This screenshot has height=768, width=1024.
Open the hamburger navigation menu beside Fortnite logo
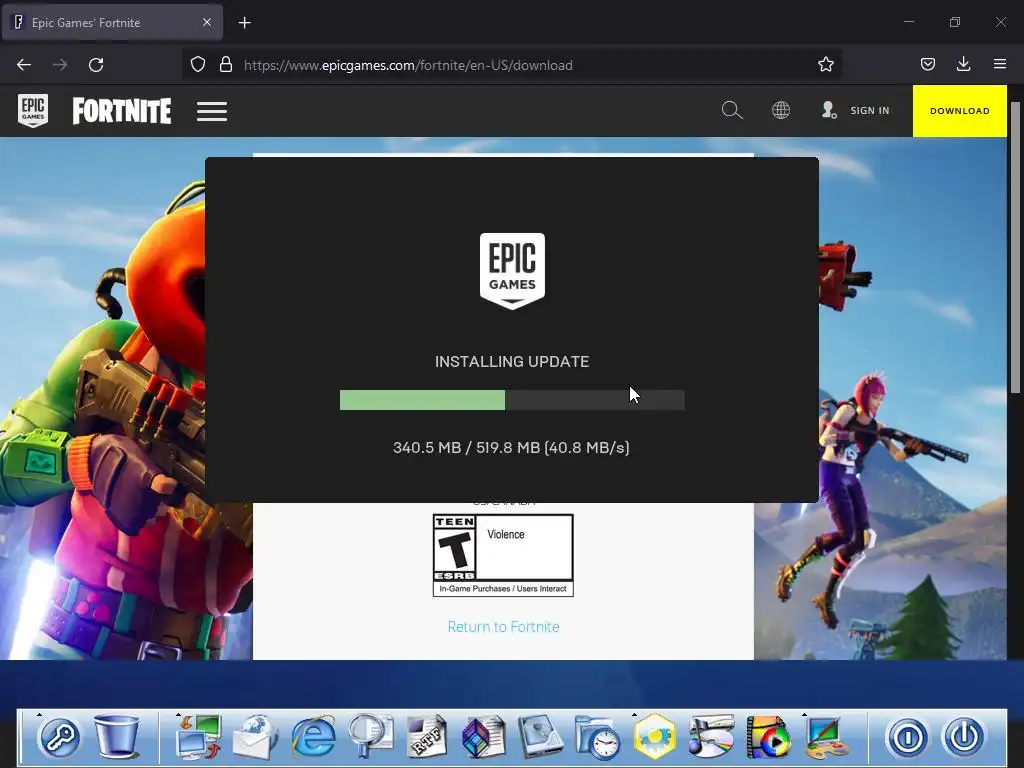coord(212,111)
